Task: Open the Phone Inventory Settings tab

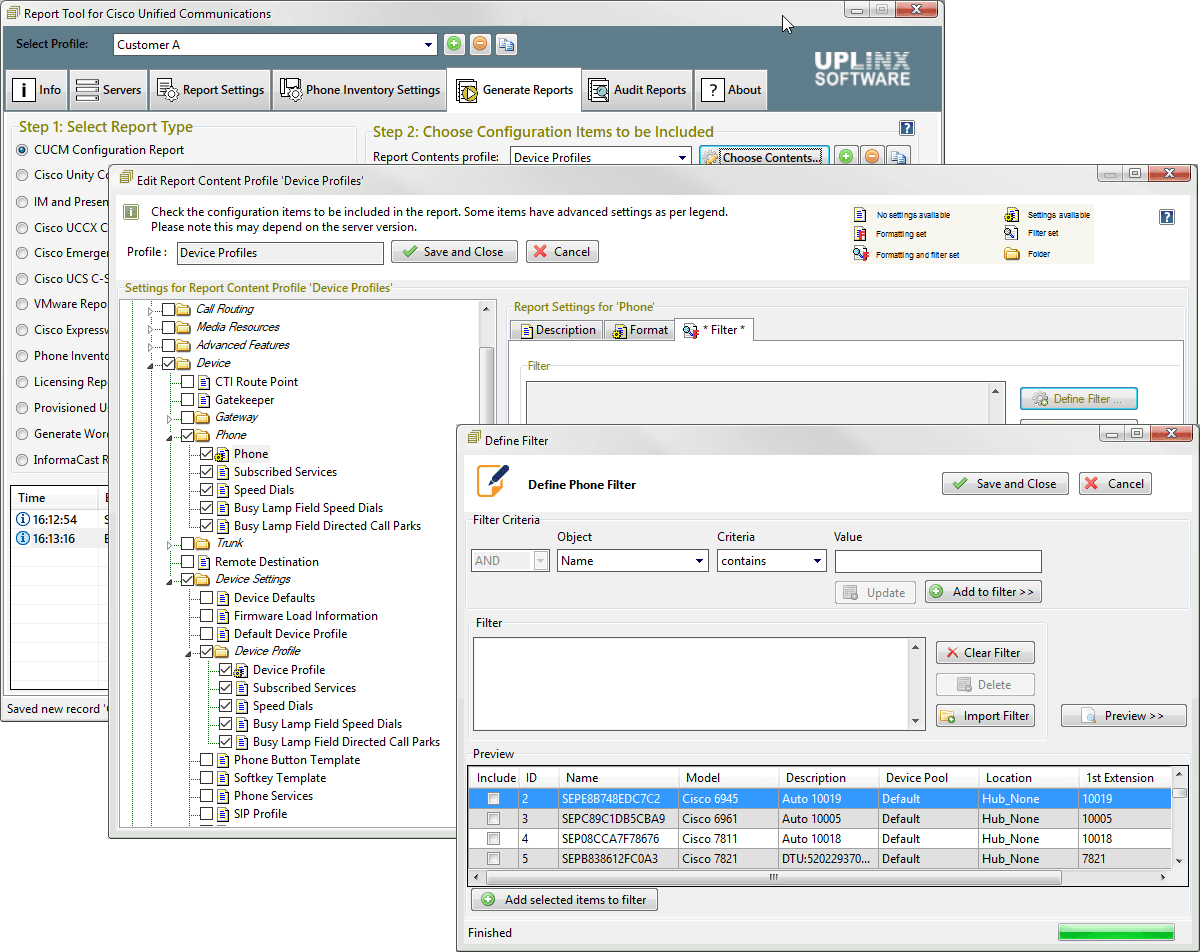Action: coord(360,90)
